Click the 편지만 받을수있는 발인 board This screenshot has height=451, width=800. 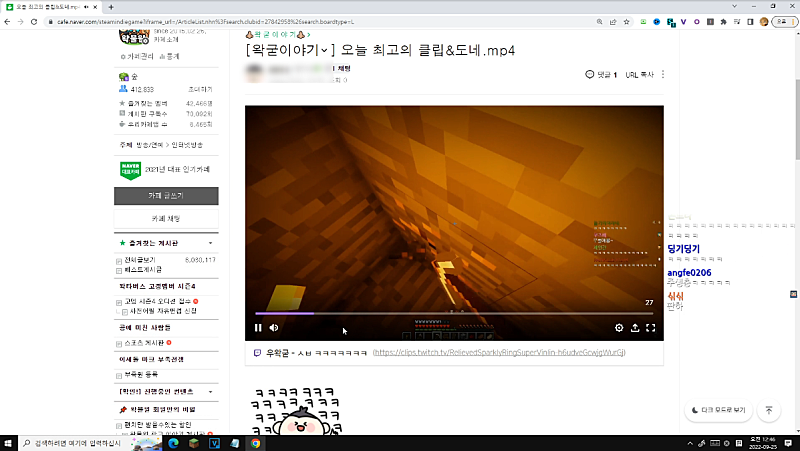click(158, 424)
